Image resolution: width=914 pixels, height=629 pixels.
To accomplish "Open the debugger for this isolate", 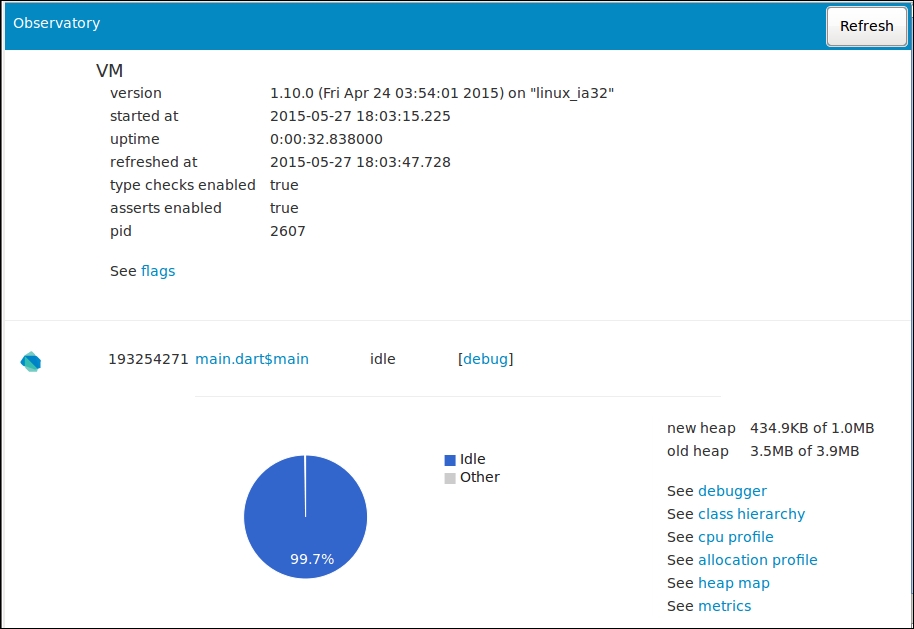I will (734, 490).
